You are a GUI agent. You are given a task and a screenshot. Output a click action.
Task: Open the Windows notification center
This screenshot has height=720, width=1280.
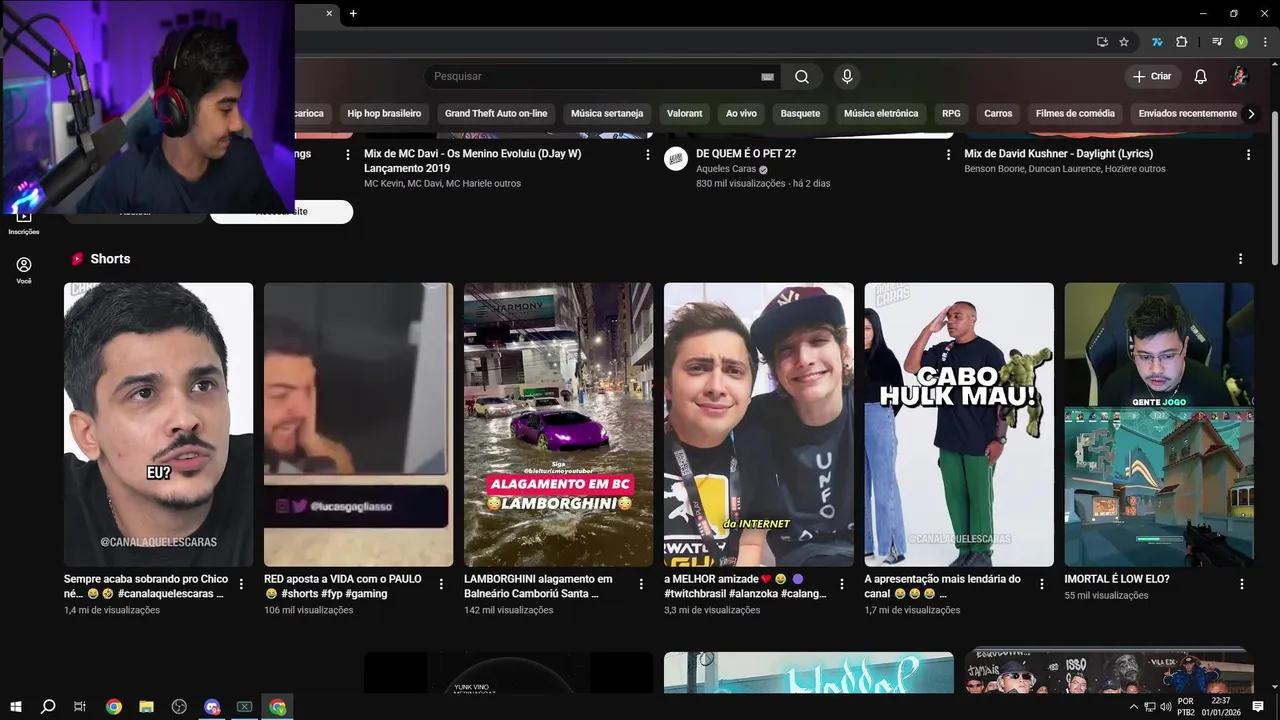[x=1258, y=707]
